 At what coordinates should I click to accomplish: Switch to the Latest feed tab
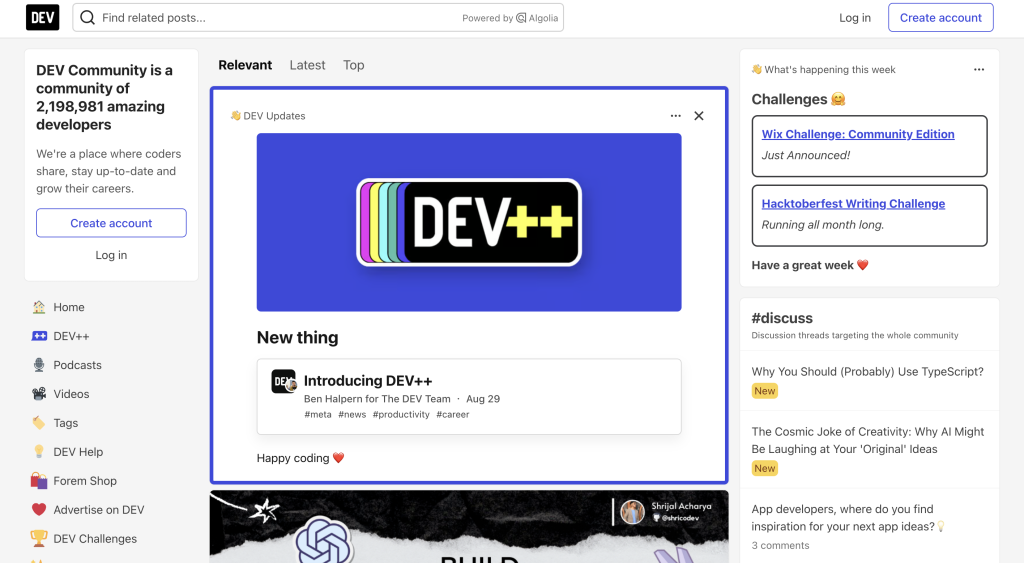(307, 65)
